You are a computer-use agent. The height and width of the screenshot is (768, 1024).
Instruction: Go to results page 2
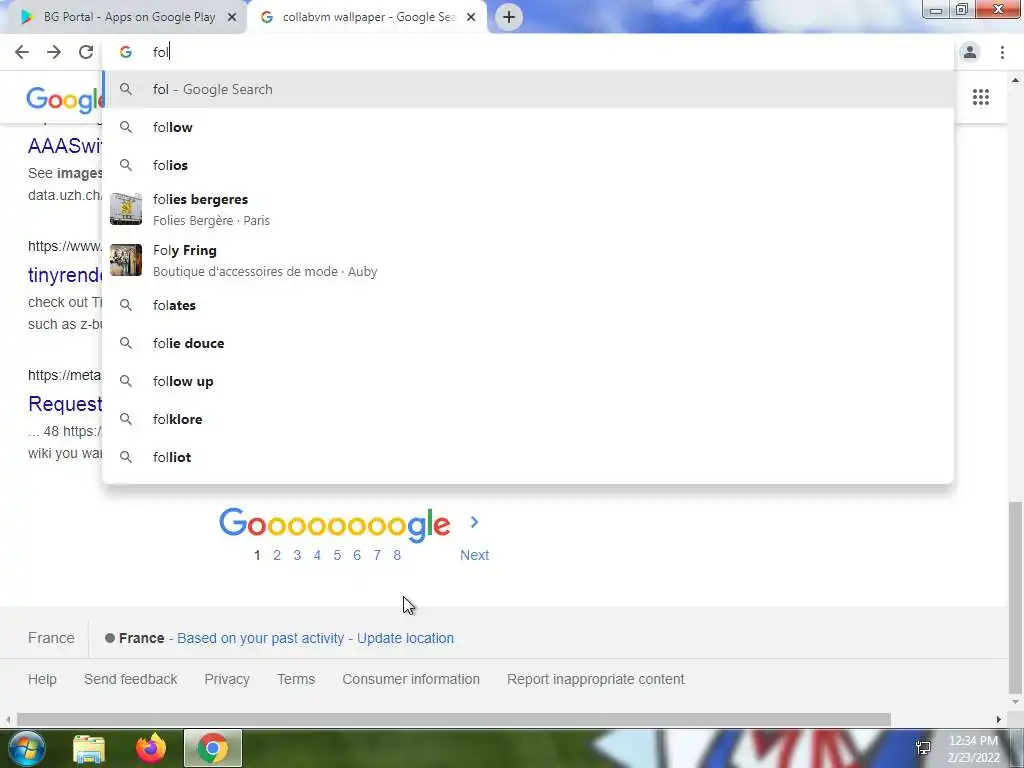[x=277, y=555]
